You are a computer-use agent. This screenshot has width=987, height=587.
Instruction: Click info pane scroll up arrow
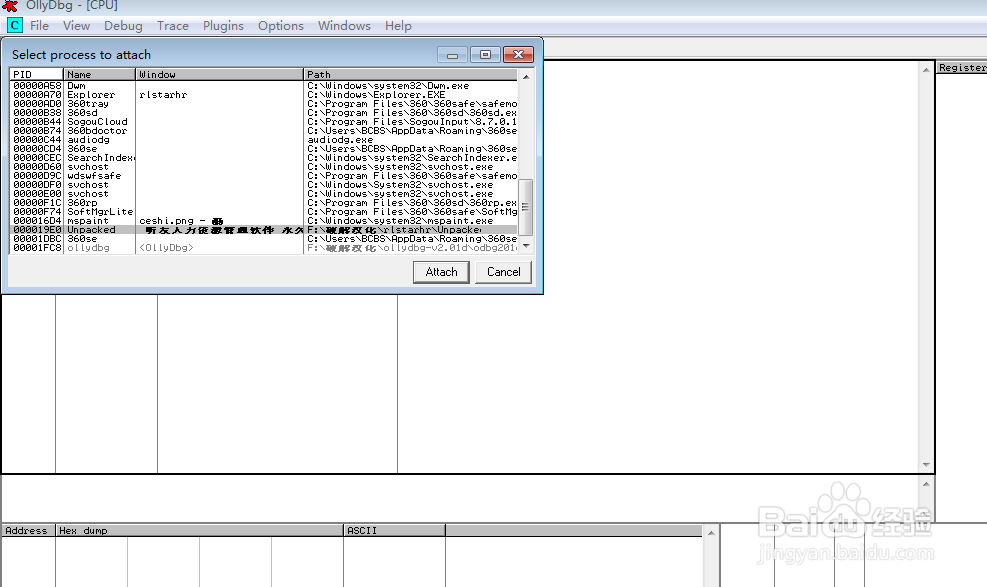[x=926, y=484]
